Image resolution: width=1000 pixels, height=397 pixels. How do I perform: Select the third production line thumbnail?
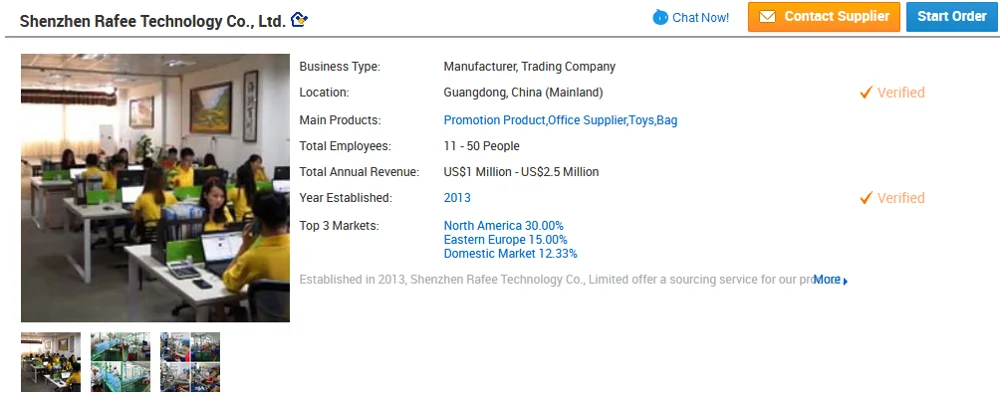point(190,362)
